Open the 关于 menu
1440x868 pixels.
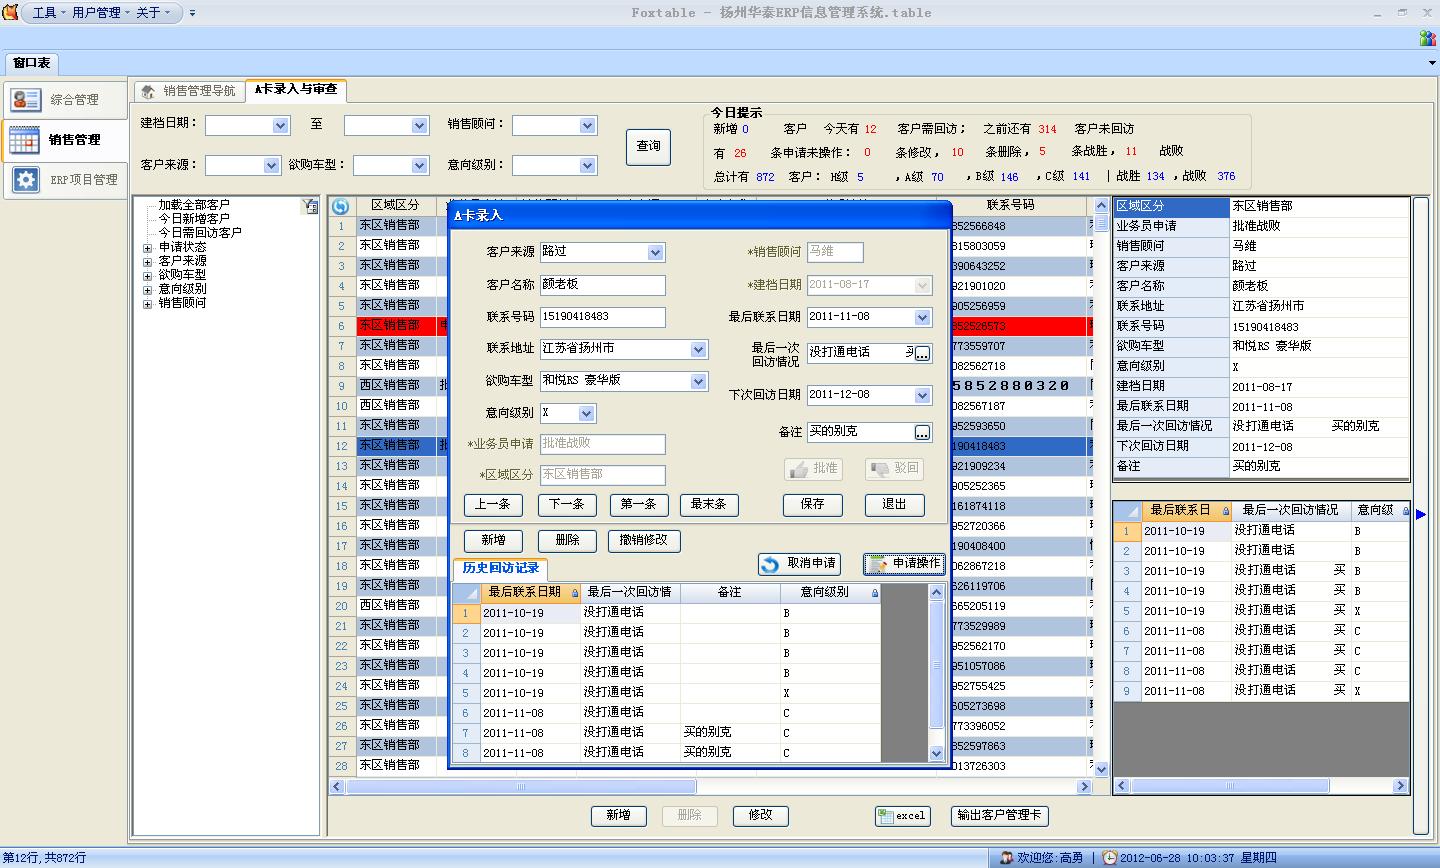point(153,13)
